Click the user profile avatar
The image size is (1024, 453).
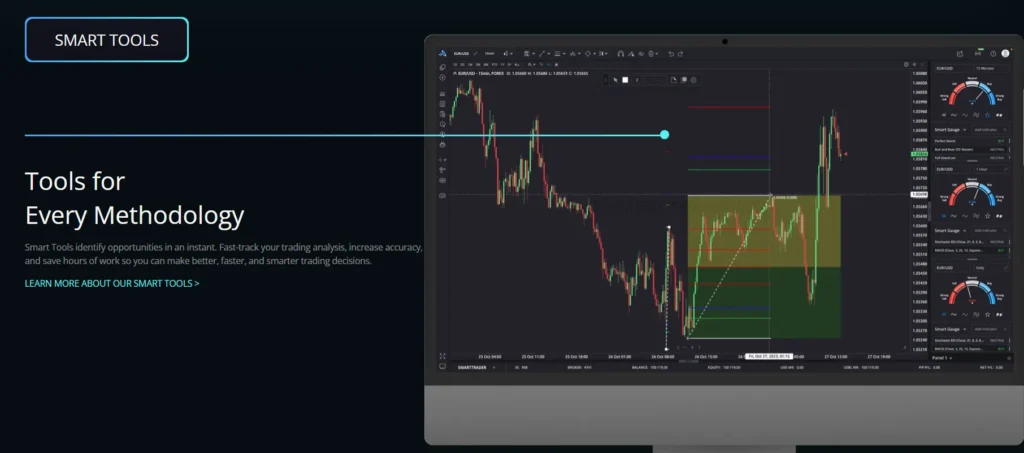point(1005,54)
